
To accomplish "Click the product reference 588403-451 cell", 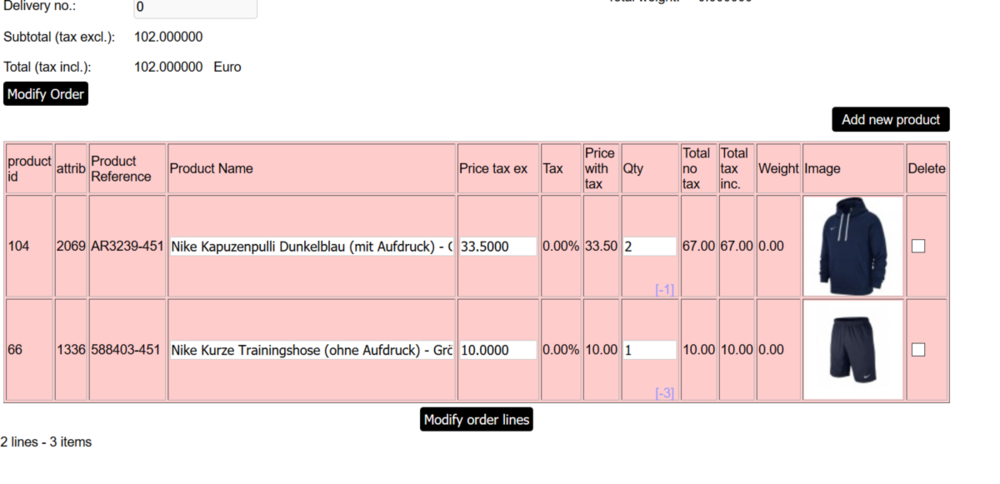I will (127, 350).
